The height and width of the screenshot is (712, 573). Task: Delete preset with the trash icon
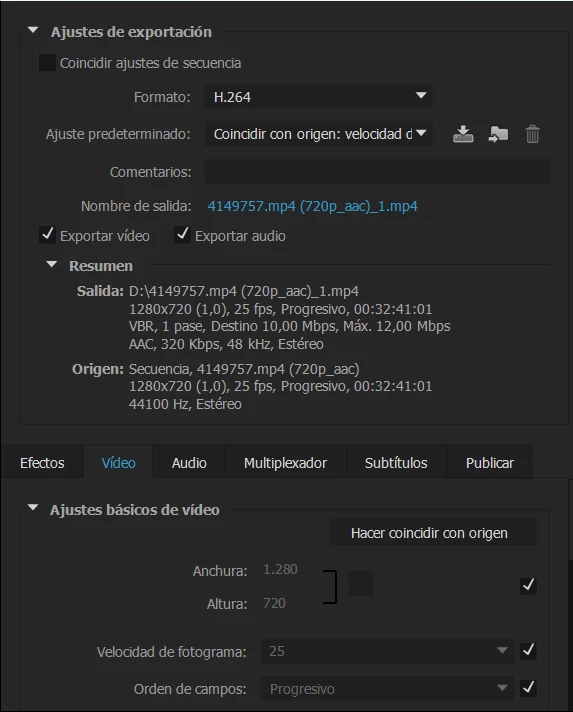tap(532, 134)
